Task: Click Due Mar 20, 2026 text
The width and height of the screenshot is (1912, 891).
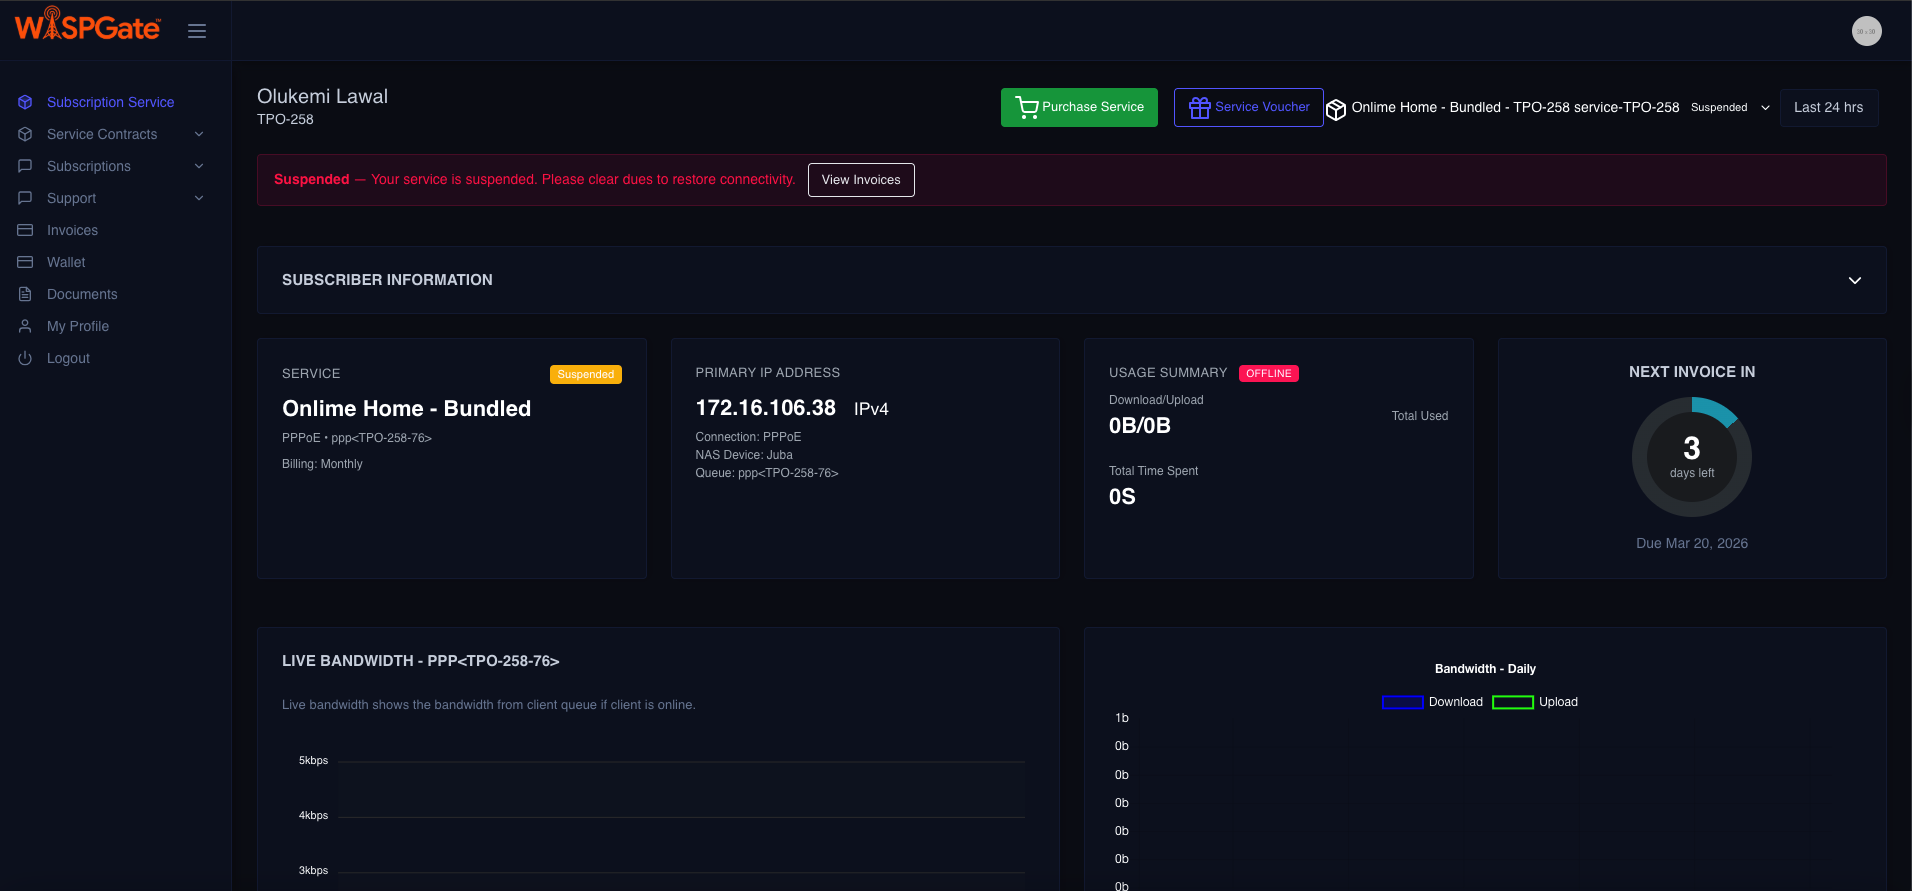Action: pos(1691,543)
